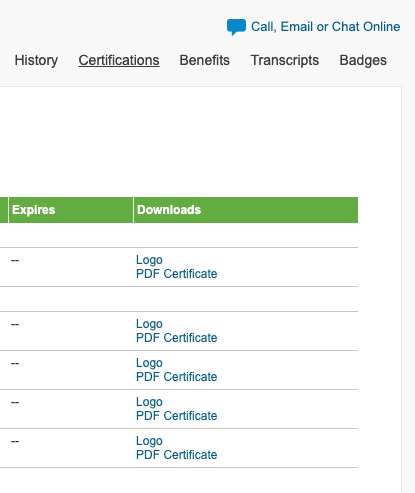Download PDF Certificate in fourth row
Image resolution: width=415 pixels, height=493 pixels.
click(176, 416)
